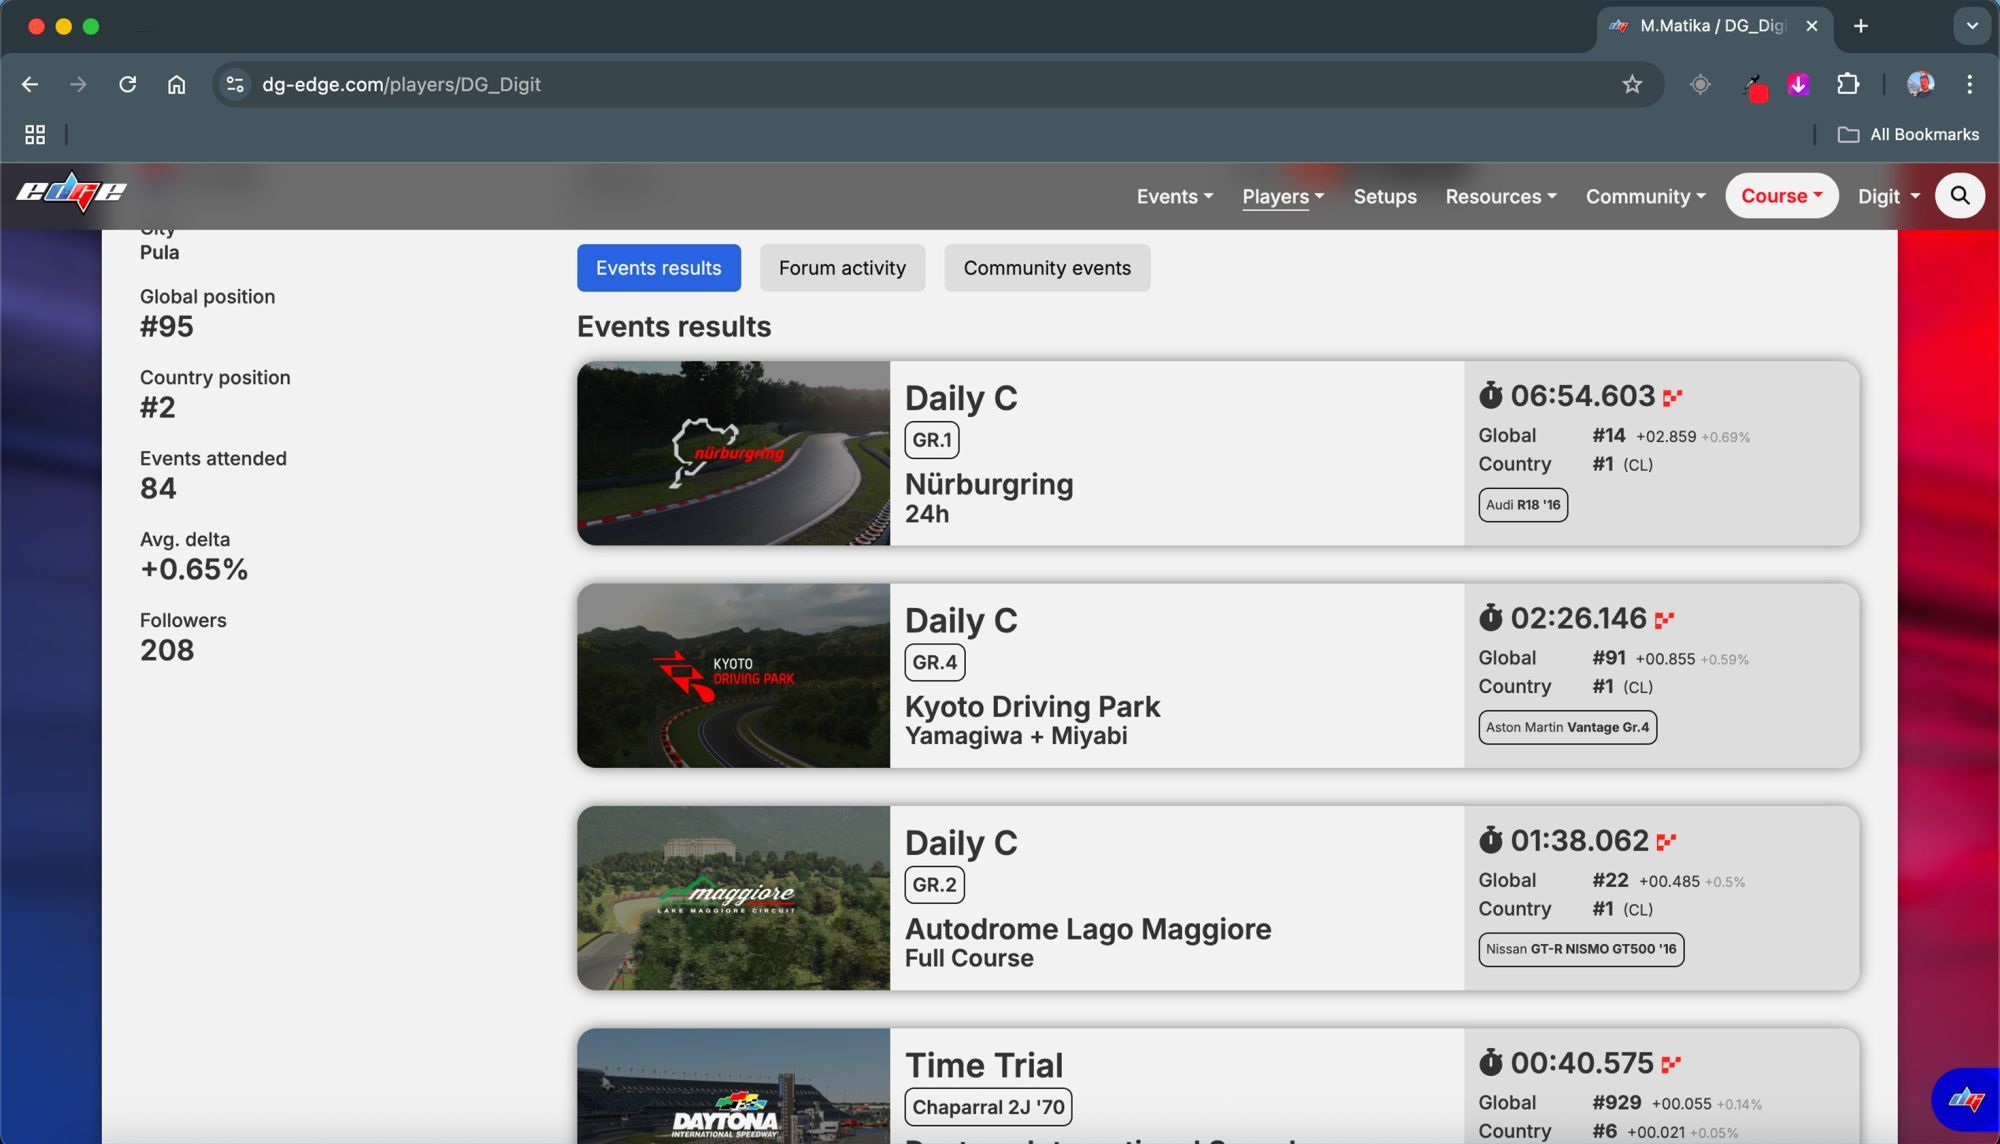Click the browser reload icon
Screen dimensions: 2000x1144
coord(127,85)
